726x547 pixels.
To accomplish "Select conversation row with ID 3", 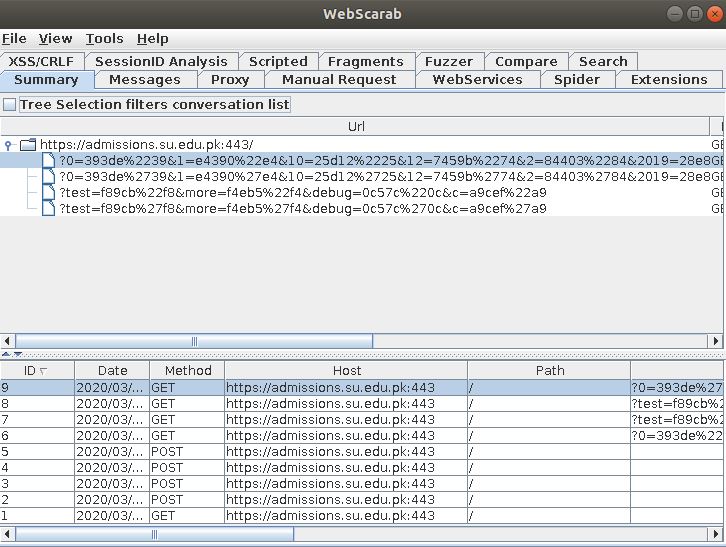I will click(362, 484).
